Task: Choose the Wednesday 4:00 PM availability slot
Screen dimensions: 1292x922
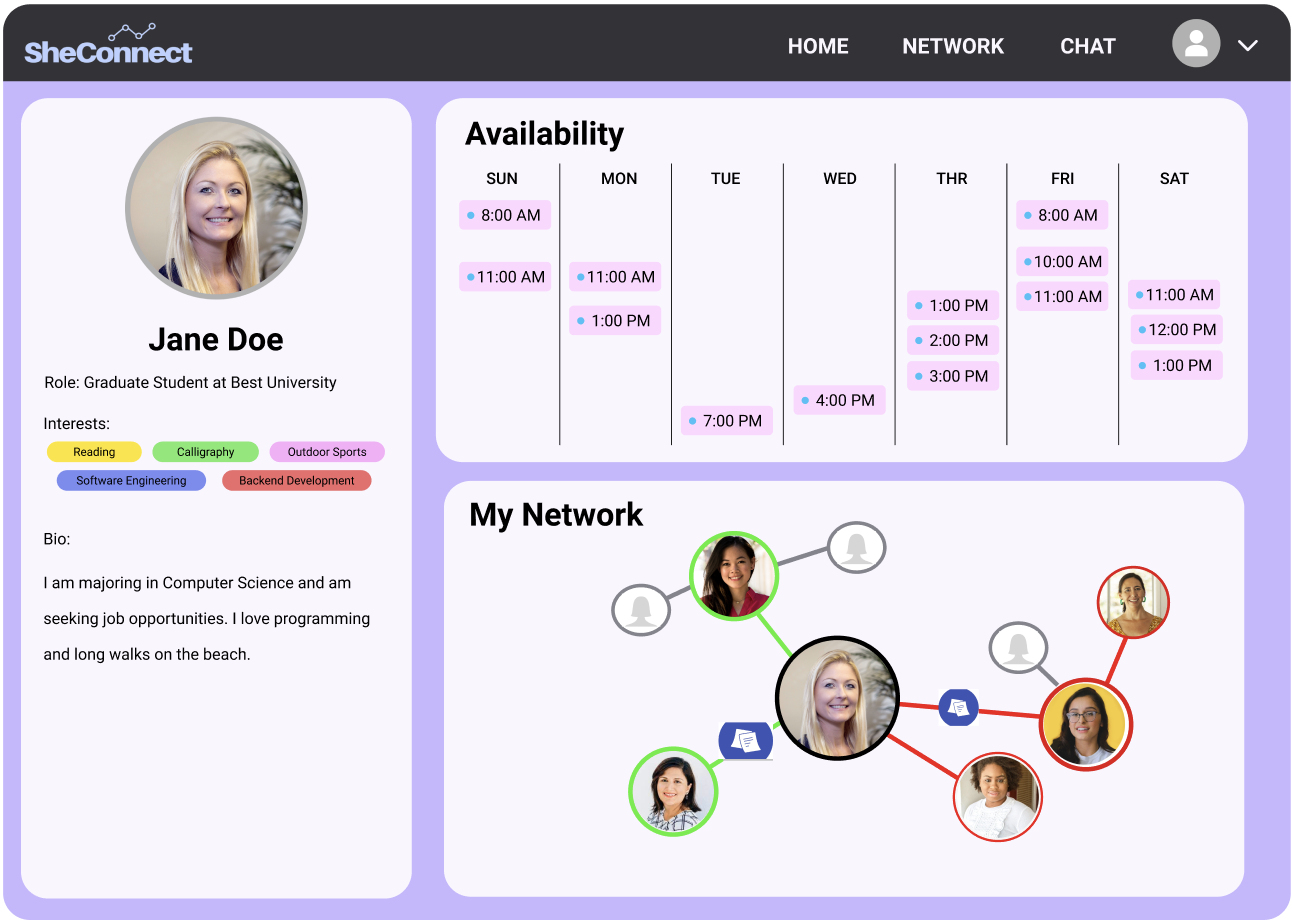Action: 839,400
